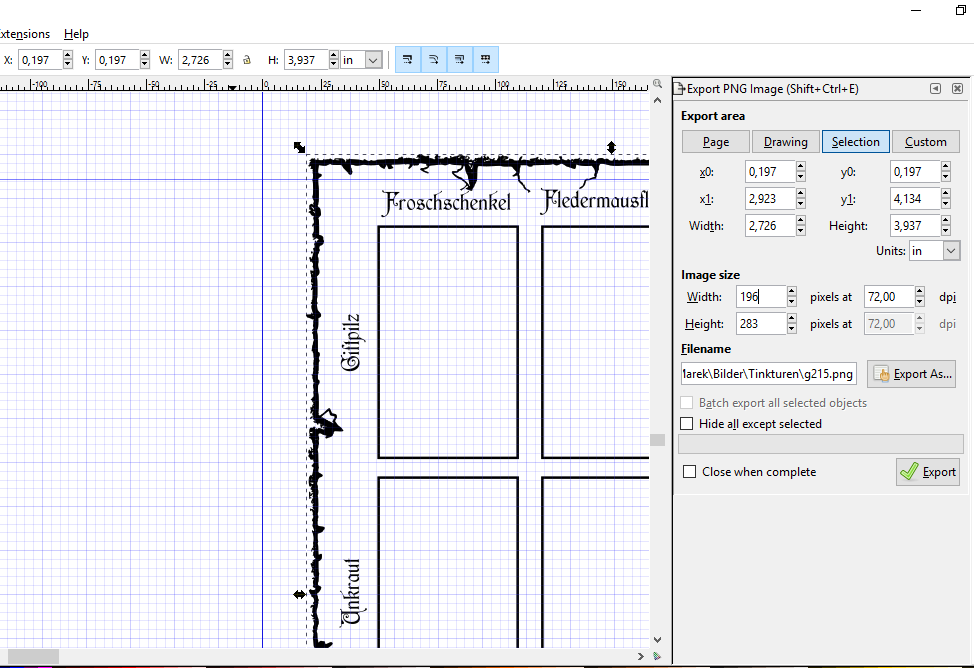This screenshot has width=974, height=668.
Task: Open the Units dropdown in the Export panel
Action: (934, 250)
